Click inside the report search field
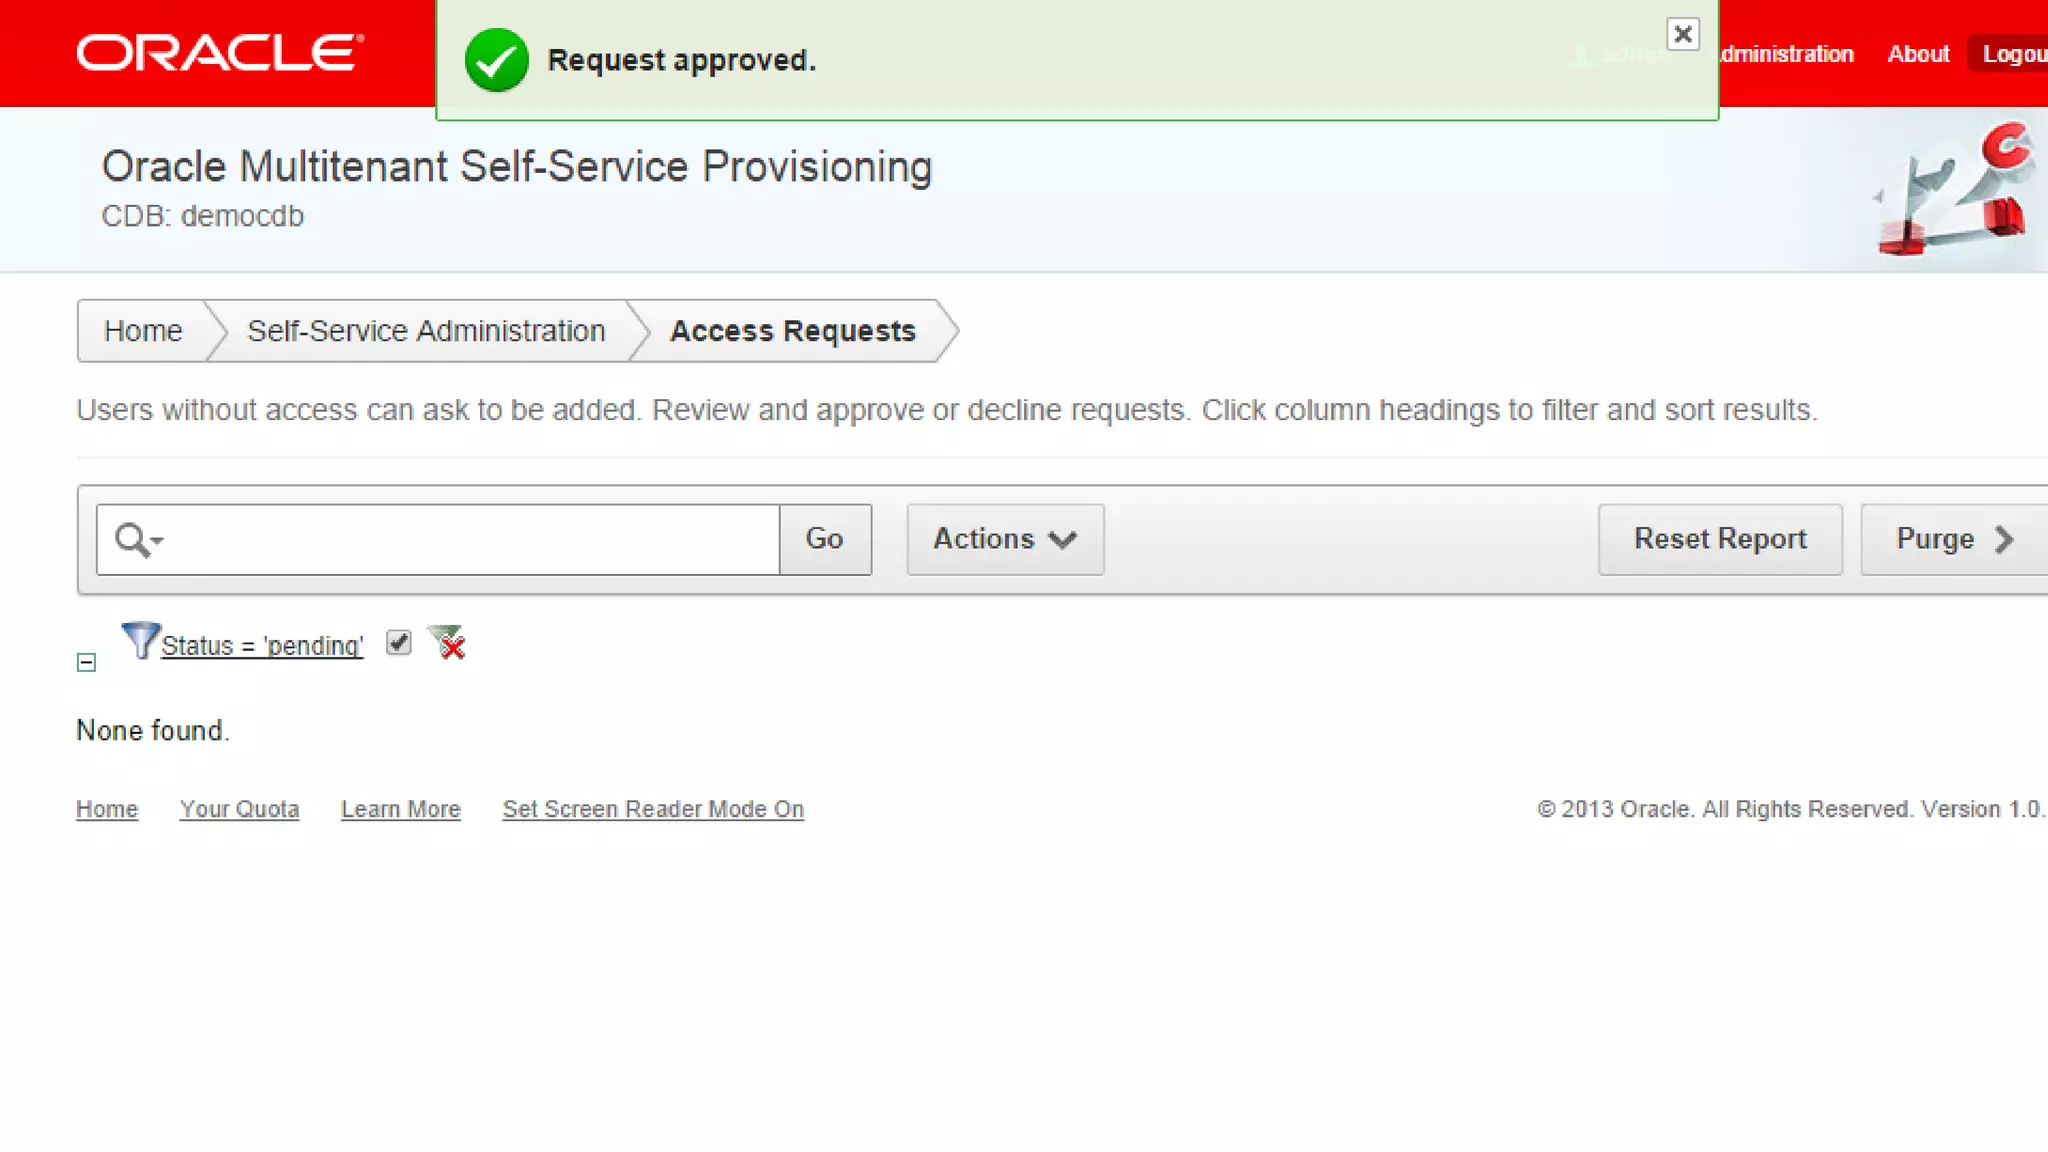The image size is (2048, 1152). 470,540
